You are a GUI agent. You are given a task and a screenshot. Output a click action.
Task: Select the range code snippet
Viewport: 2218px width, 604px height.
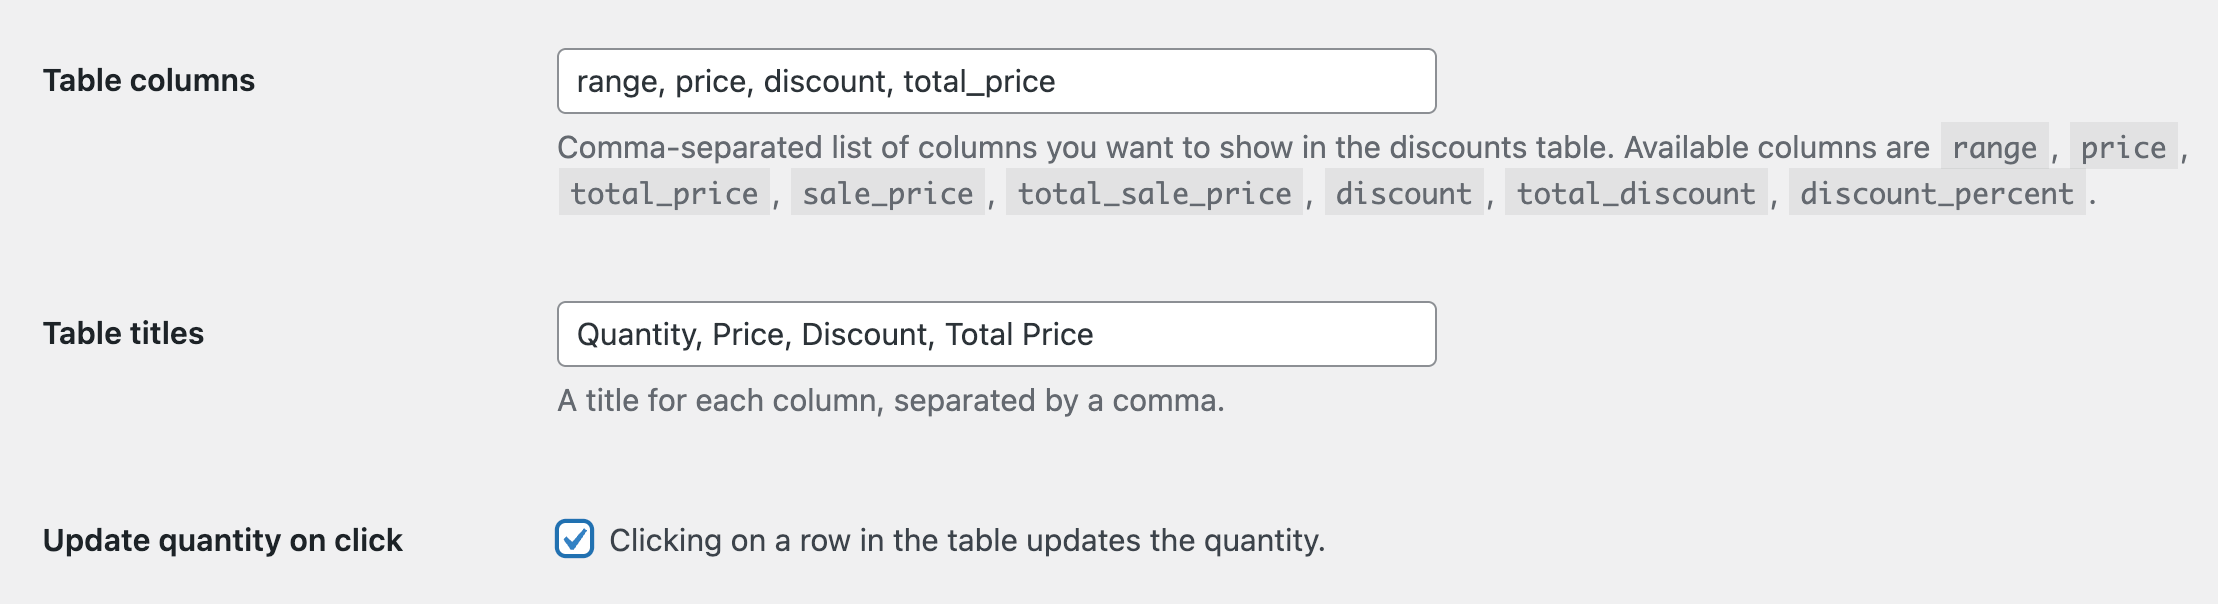pyautogui.click(x=1996, y=148)
